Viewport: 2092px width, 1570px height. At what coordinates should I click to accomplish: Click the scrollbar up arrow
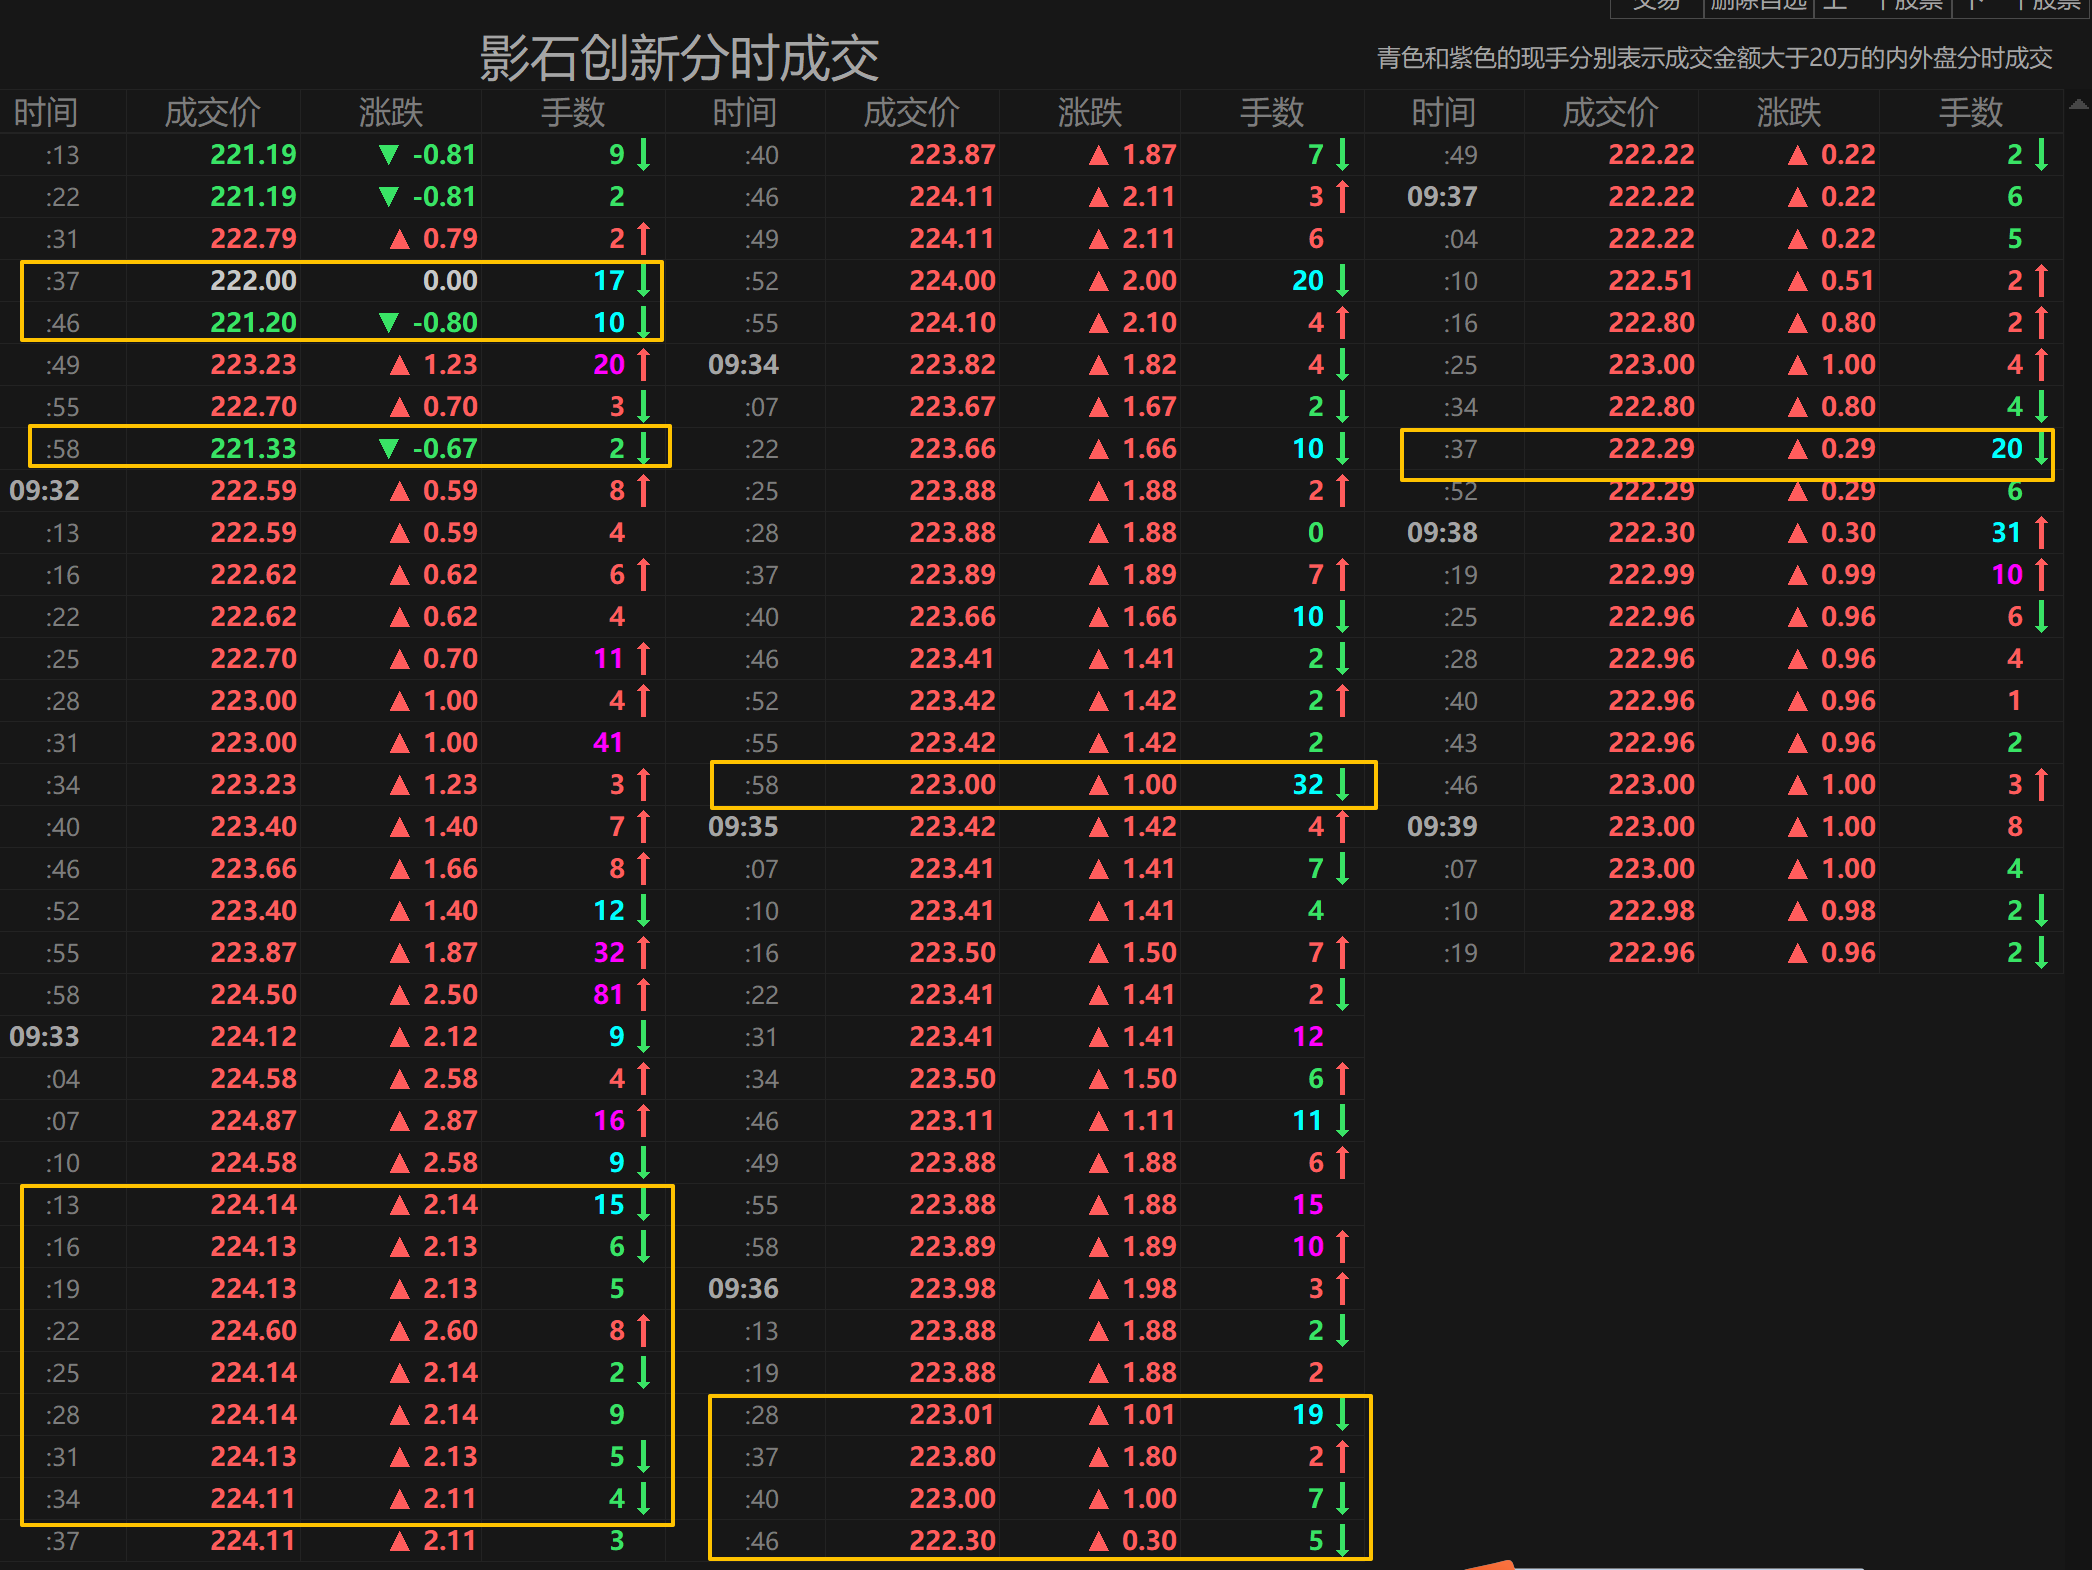pyautogui.click(x=2078, y=104)
